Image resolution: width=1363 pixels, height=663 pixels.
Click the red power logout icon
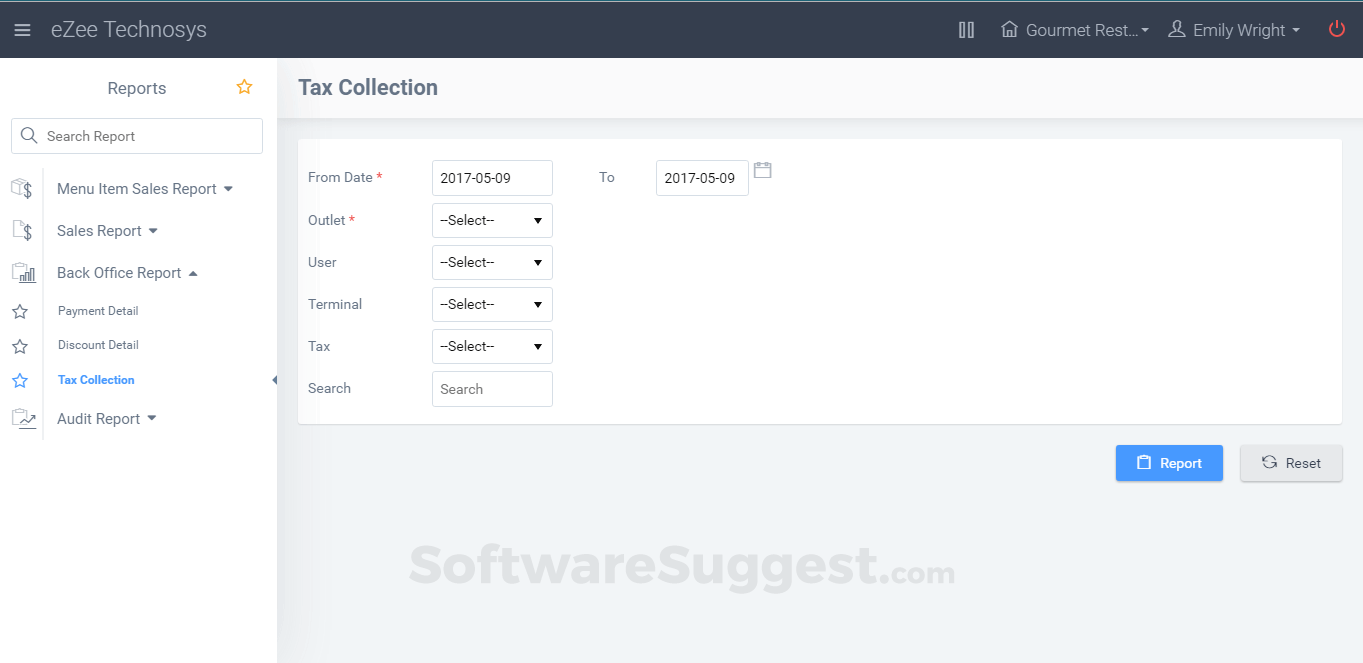(1337, 29)
